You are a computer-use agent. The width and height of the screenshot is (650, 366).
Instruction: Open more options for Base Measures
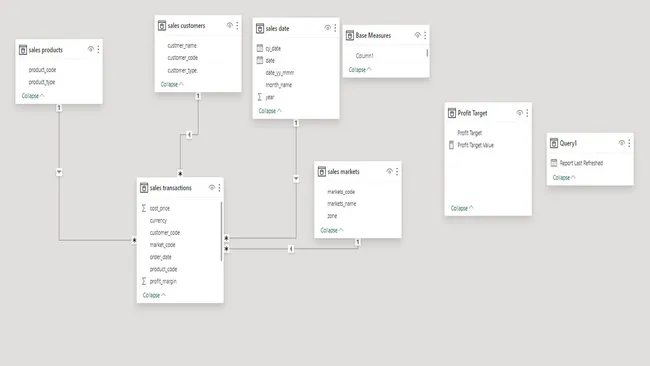425,36
